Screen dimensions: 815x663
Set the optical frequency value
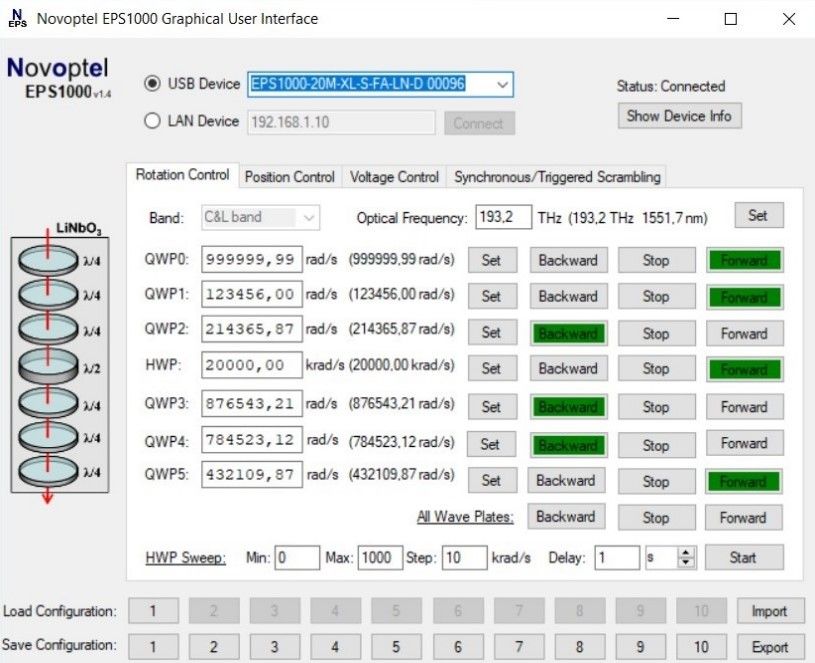[x=758, y=216]
